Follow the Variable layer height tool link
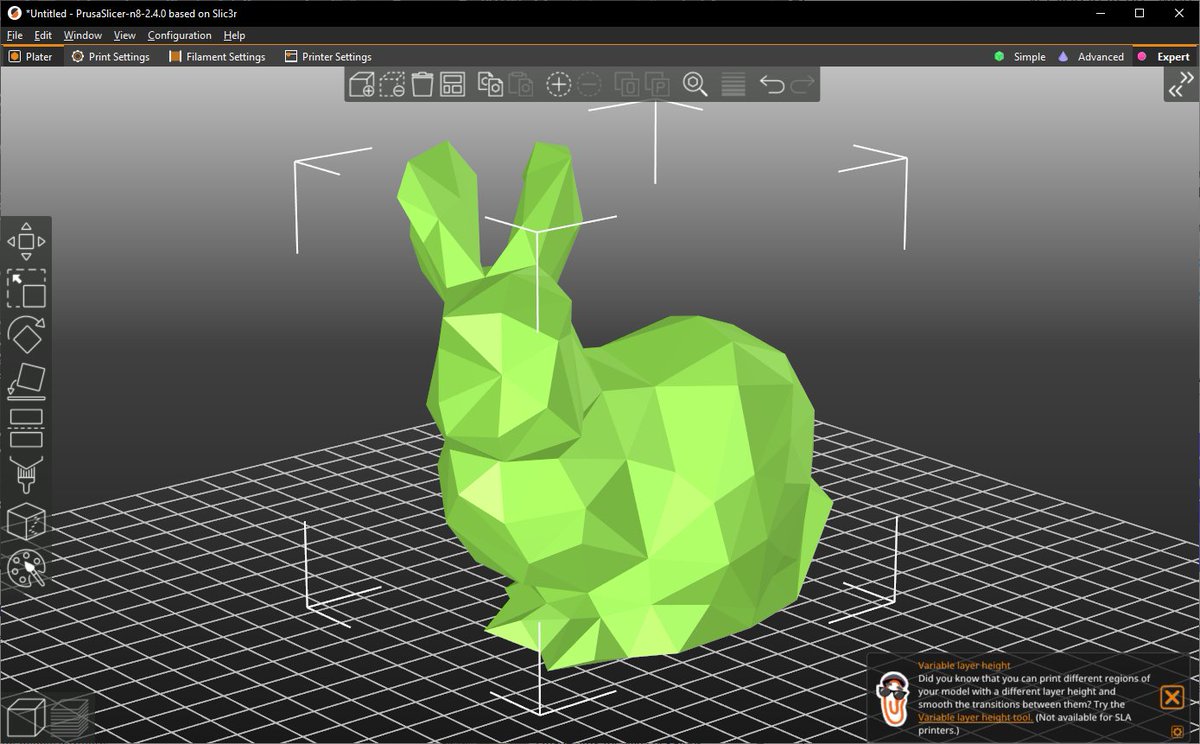The width and height of the screenshot is (1200, 744). tap(975, 717)
